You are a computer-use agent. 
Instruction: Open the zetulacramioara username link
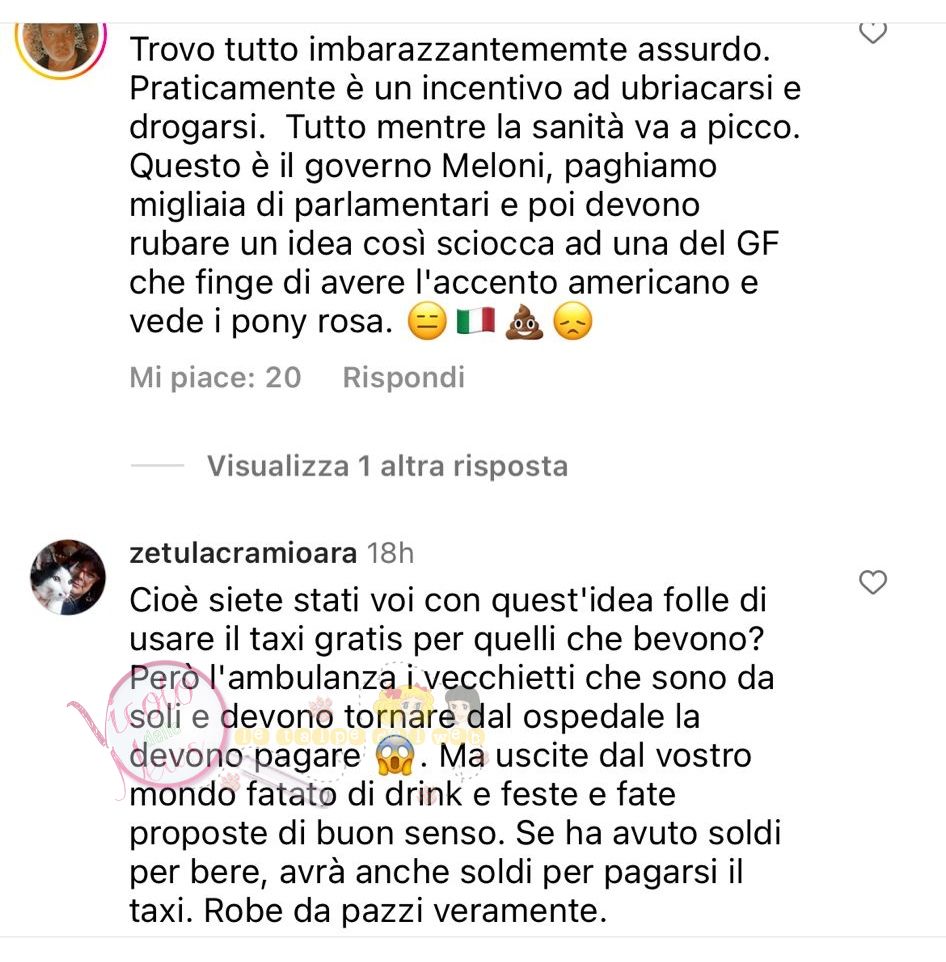point(243,553)
